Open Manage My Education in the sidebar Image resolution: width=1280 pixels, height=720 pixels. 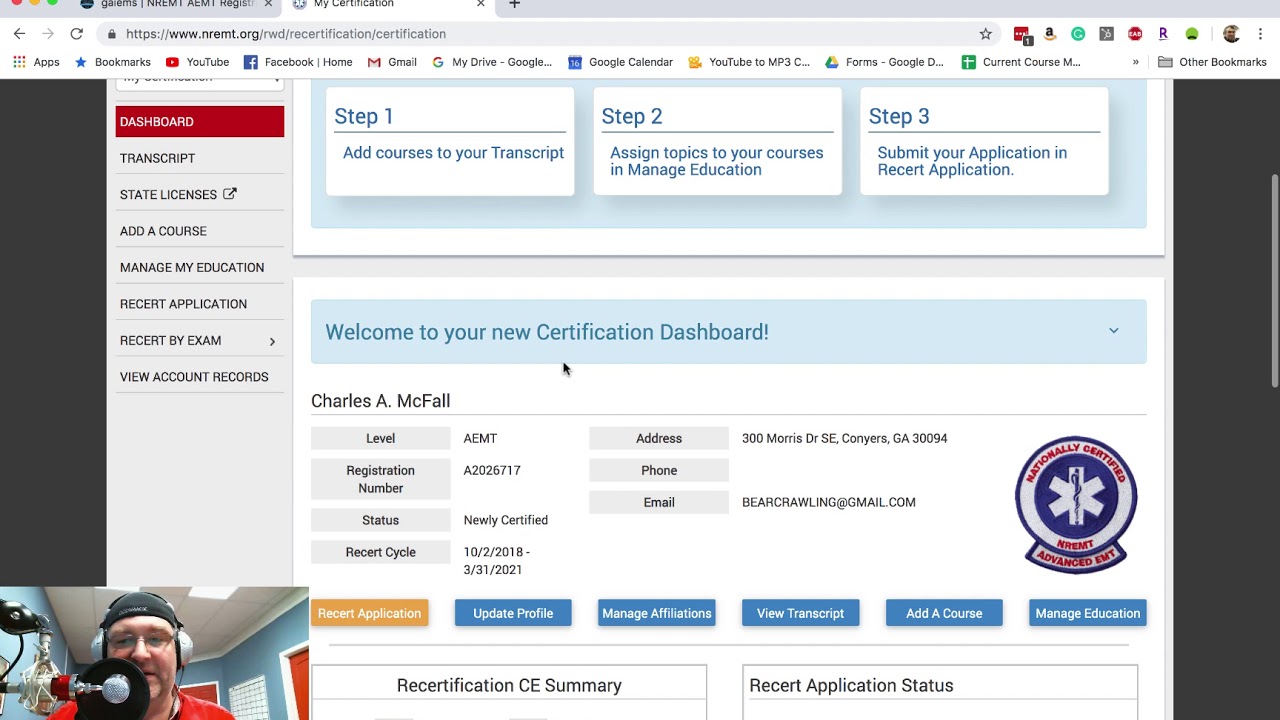(x=192, y=268)
